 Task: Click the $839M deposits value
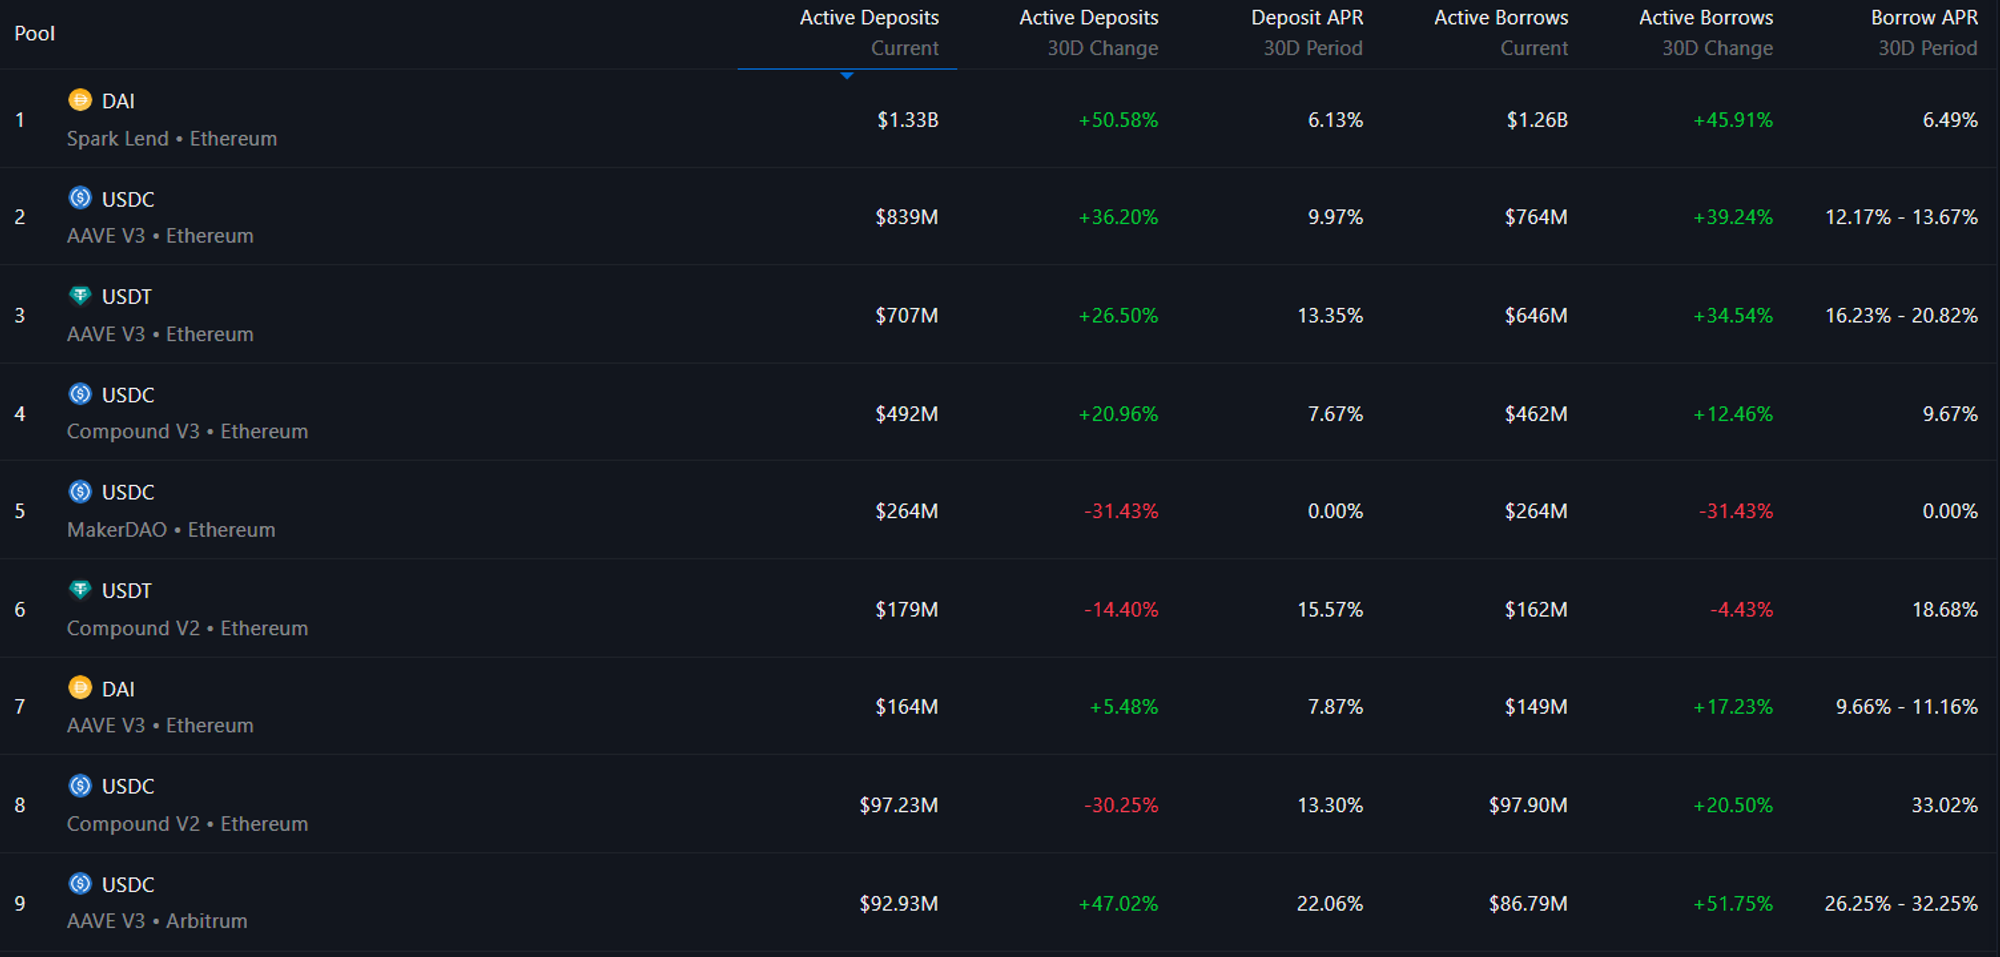pos(907,217)
